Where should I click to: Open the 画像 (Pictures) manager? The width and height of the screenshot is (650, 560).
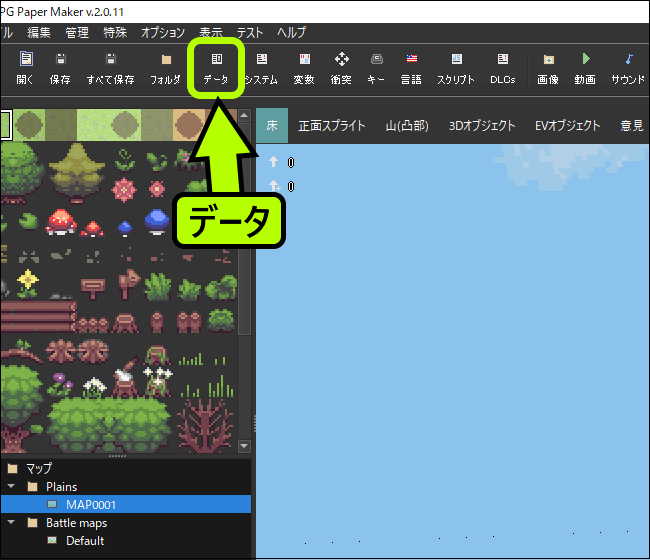coord(547,68)
